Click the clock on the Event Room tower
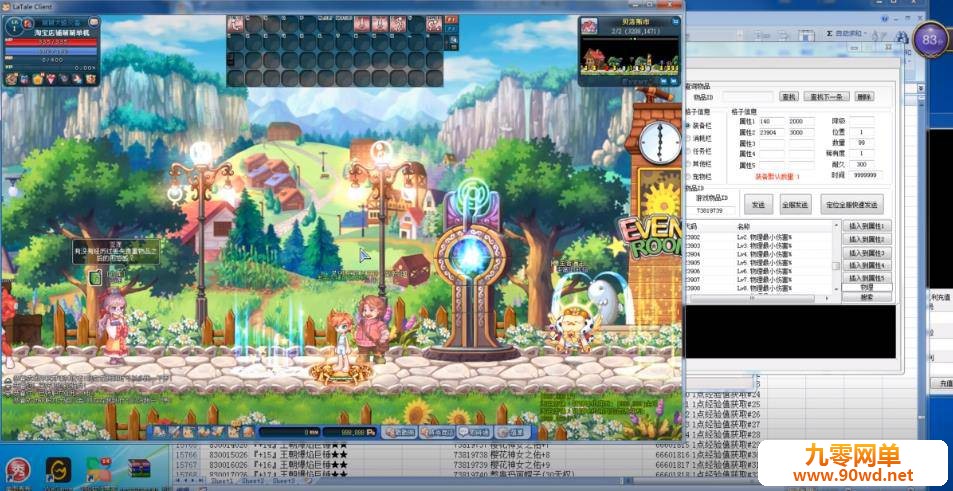This screenshot has height=491, width=953. [659, 142]
